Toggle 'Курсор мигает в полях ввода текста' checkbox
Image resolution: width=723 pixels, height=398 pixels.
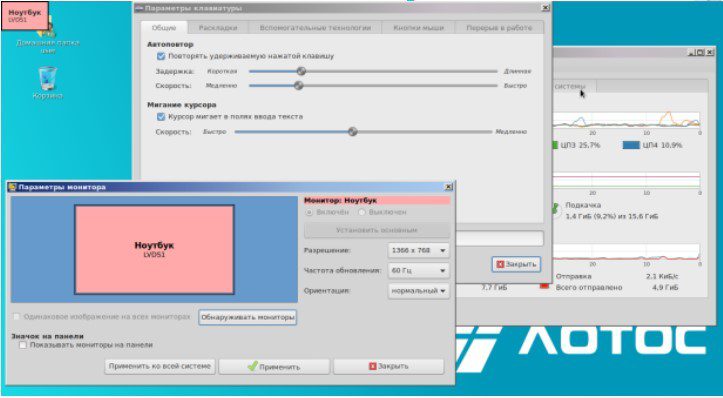pyautogui.click(x=161, y=117)
